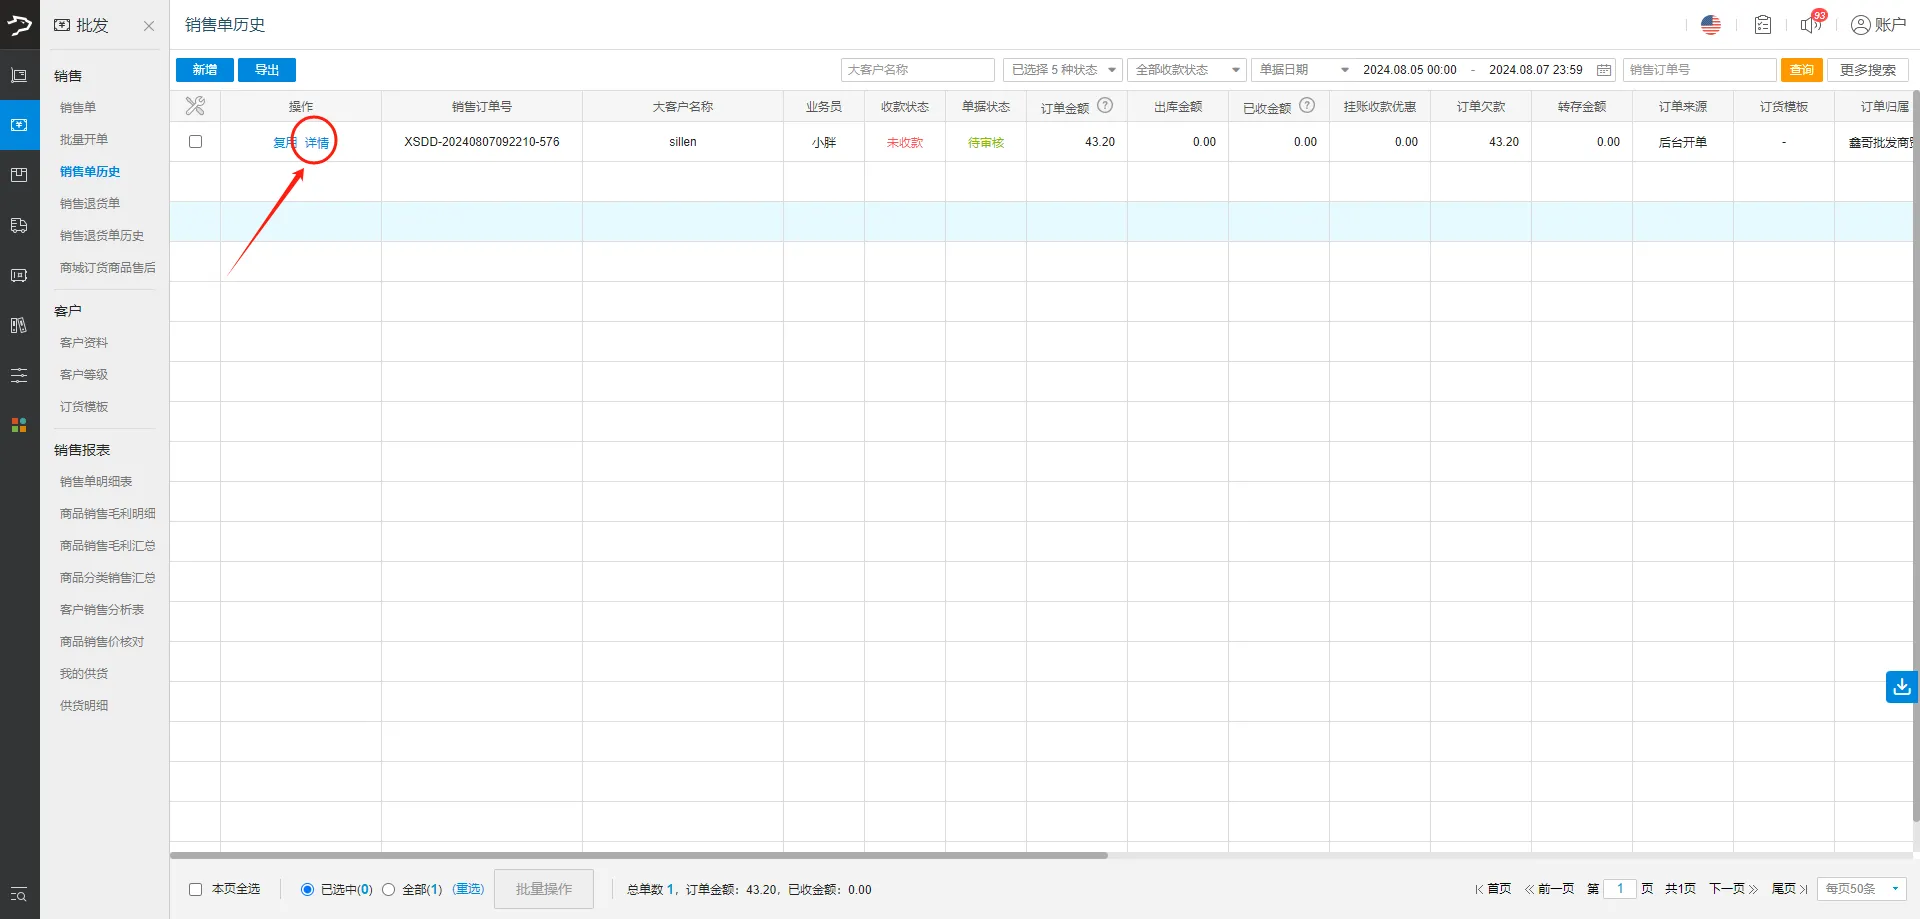Click the help icon beside 已收金额

coord(1307,106)
